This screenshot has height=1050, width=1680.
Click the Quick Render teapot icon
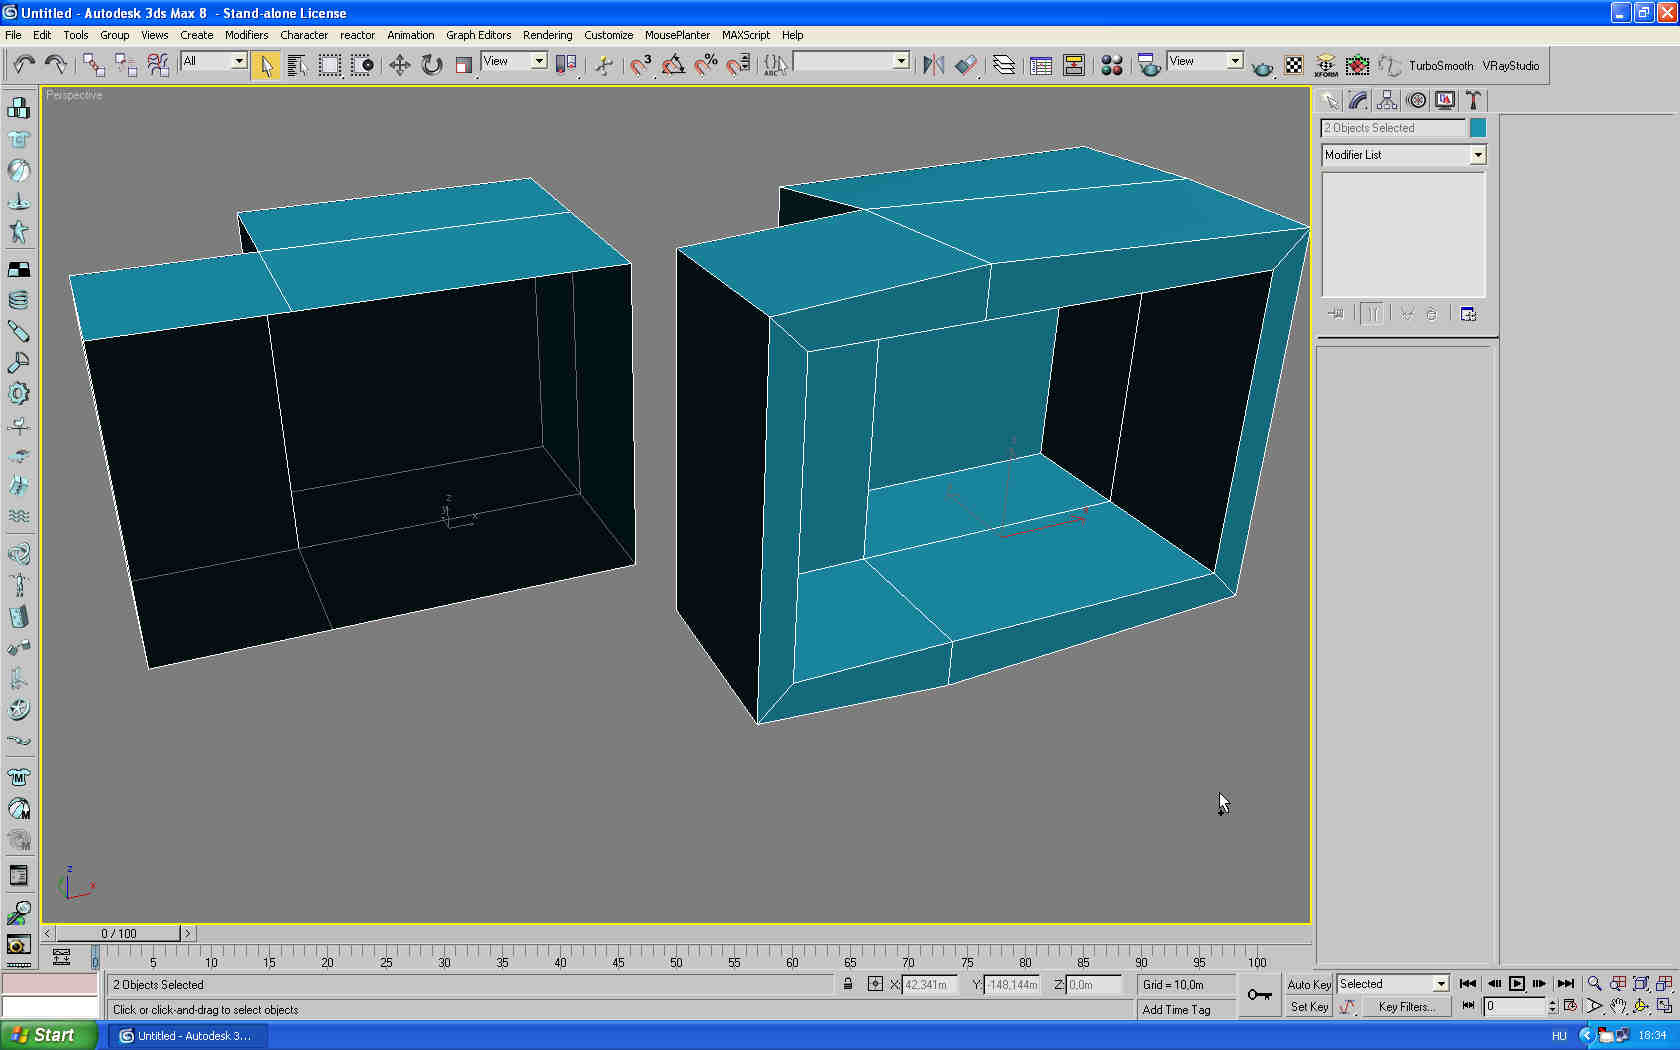click(1262, 67)
